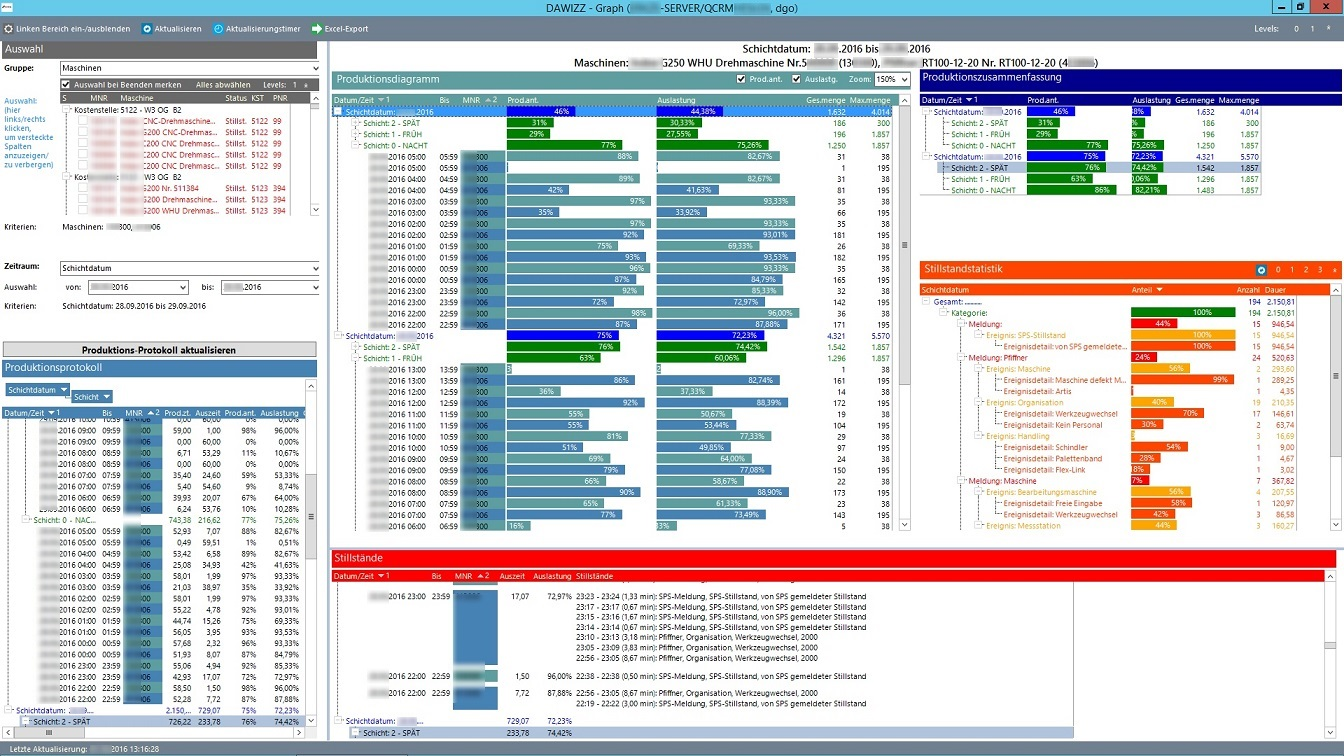The image size is (1344, 756).
Task: Open the Schicht grouping dropdown in Produktionsprotokoll
Action: pyautogui.click(x=107, y=397)
